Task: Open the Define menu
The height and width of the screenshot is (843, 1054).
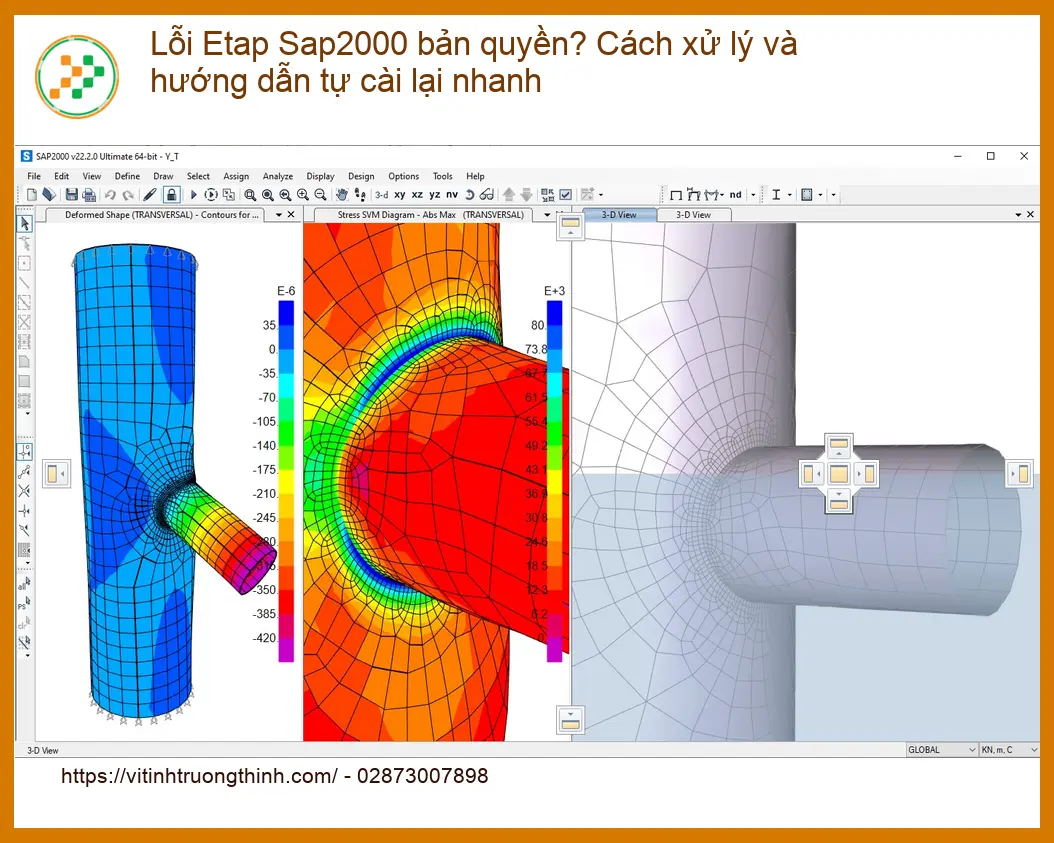Action: (127, 176)
